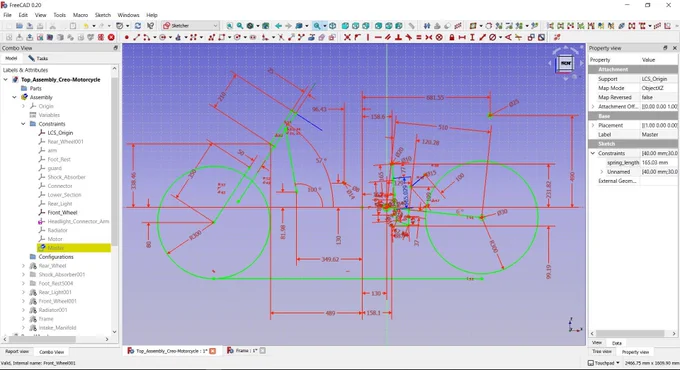680x370 pixels.
Task: Apply Horizontal Distance constraint
Action: point(462,37)
